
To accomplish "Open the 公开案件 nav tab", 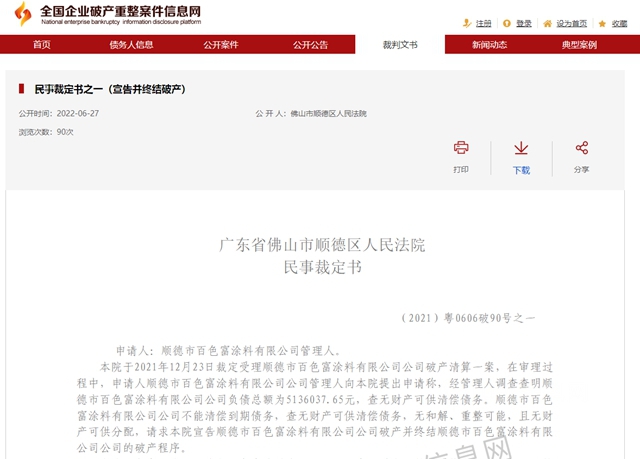I will pos(221,44).
